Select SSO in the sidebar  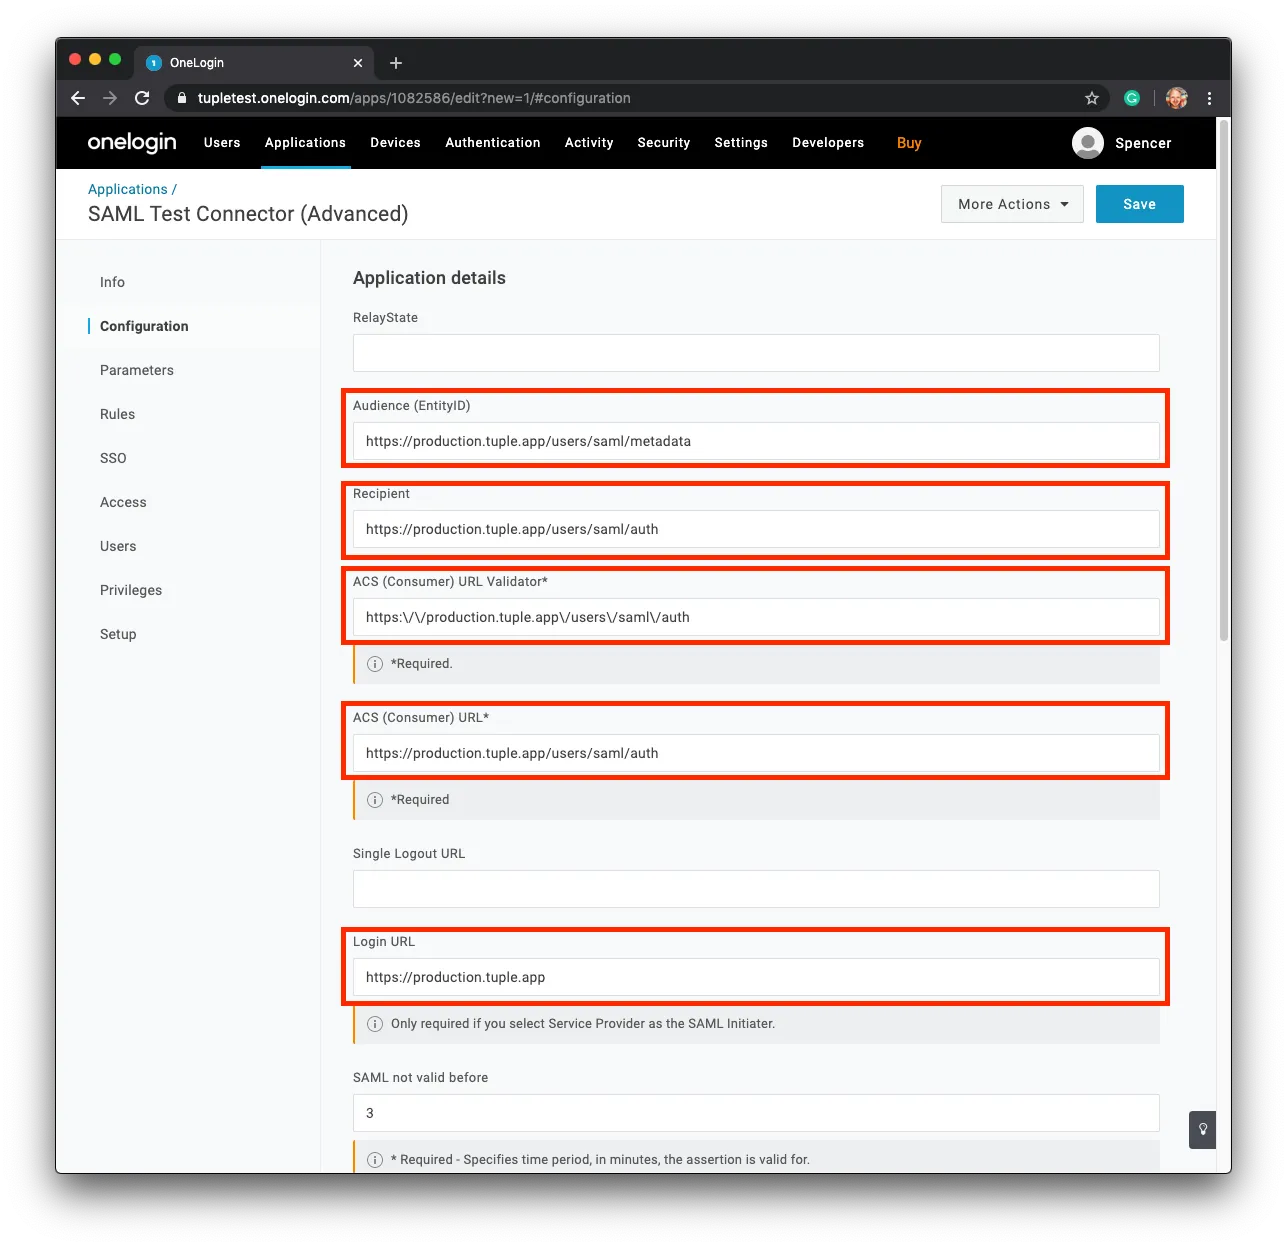click(113, 458)
